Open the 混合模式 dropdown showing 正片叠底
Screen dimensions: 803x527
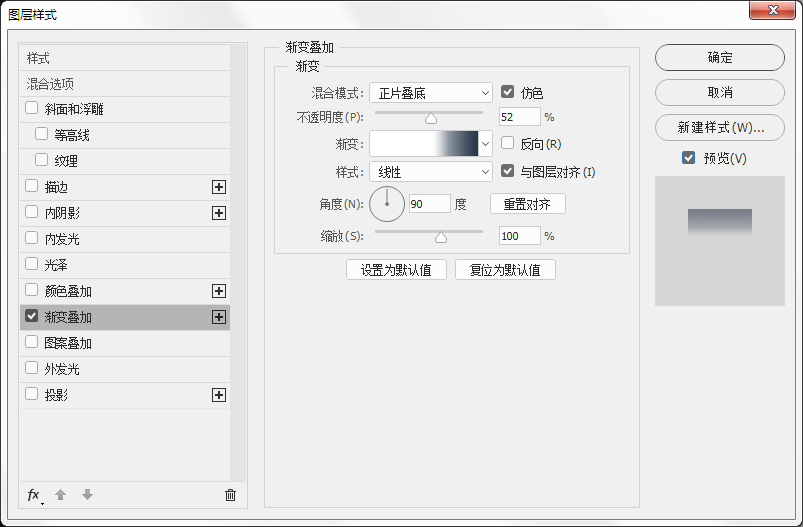click(431, 93)
